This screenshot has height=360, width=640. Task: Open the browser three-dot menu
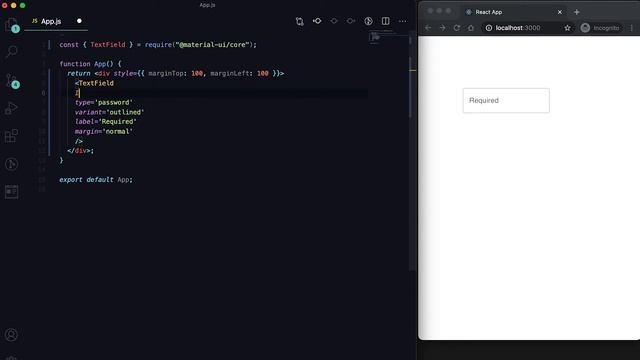point(631,28)
